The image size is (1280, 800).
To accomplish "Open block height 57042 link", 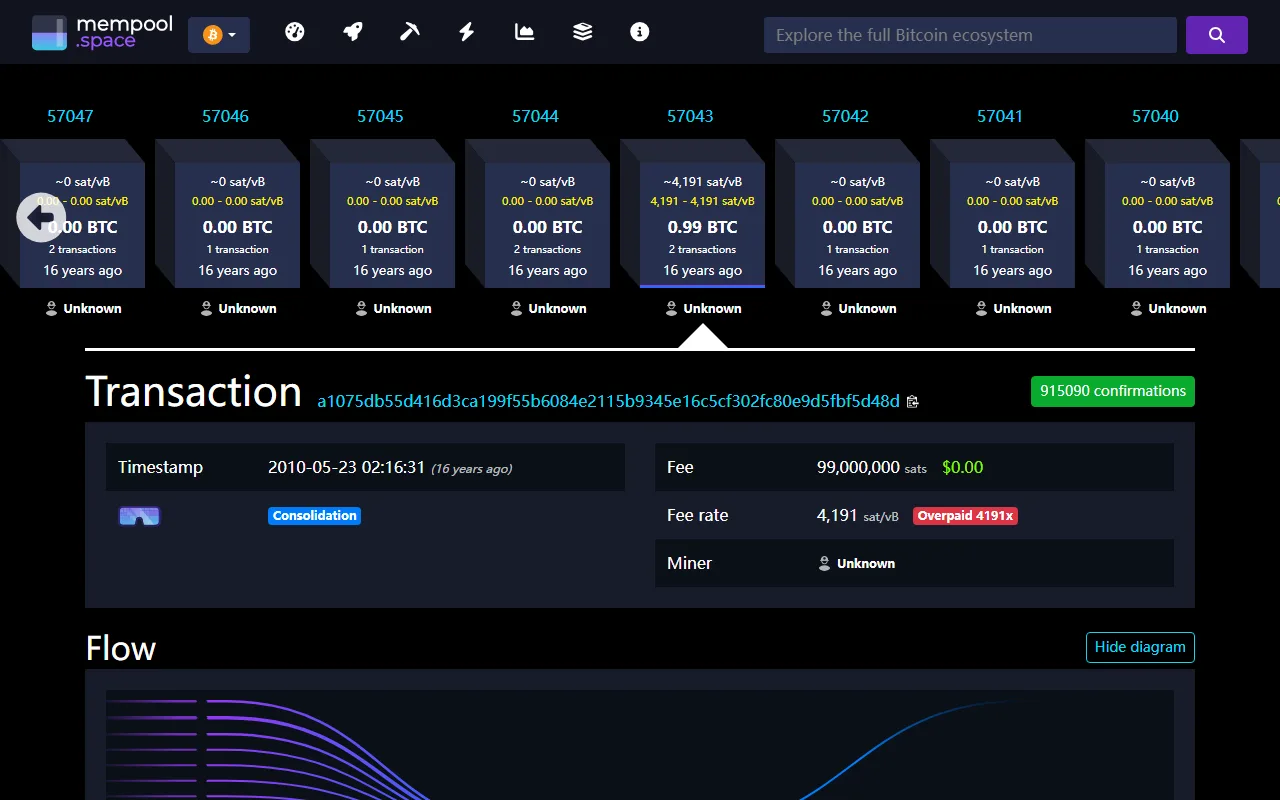I will (x=845, y=116).
